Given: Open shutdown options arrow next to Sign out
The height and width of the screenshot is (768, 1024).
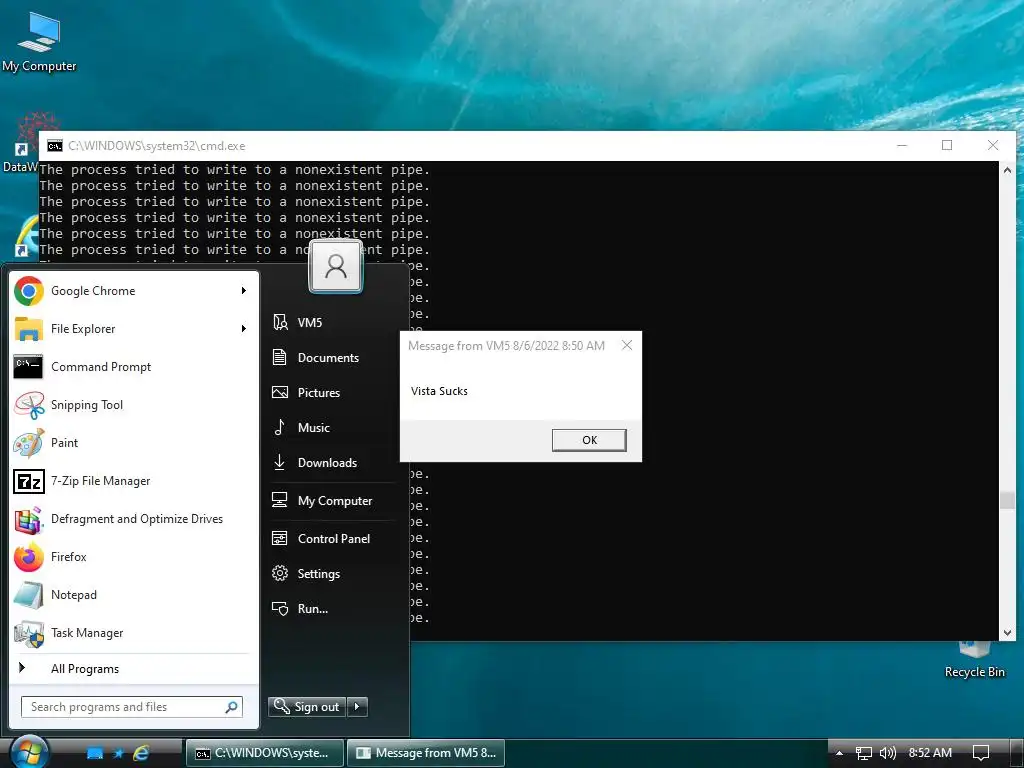Looking at the screenshot, I should tap(357, 707).
